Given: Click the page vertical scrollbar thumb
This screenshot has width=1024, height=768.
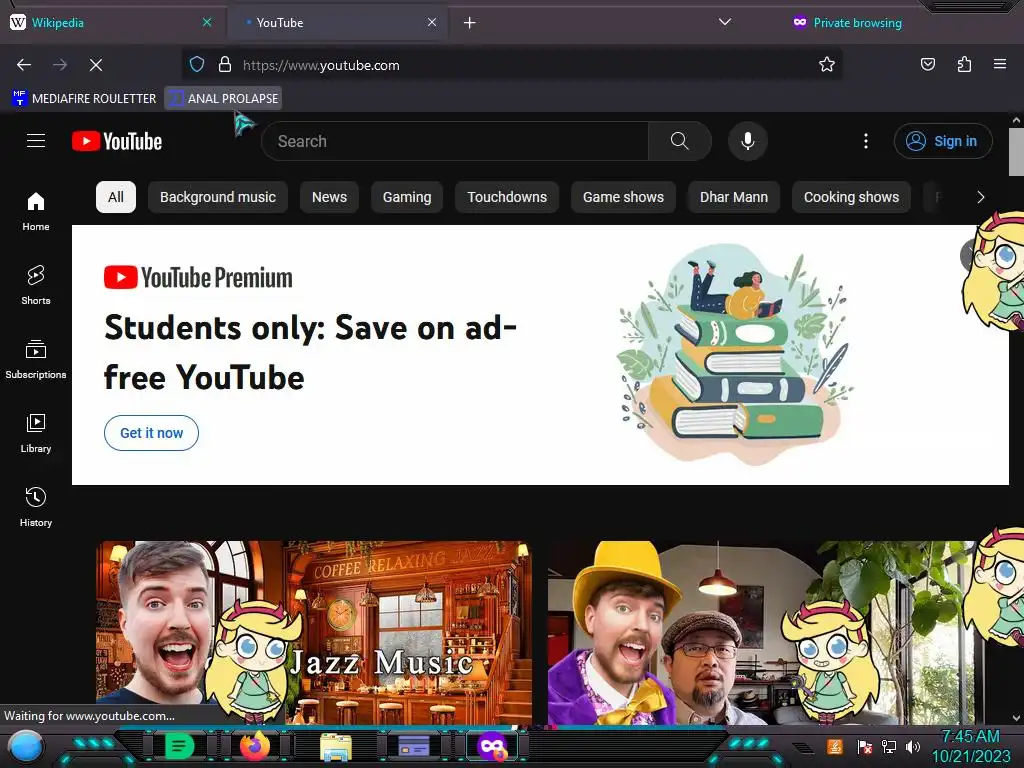Looking at the screenshot, I should click(x=1016, y=152).
